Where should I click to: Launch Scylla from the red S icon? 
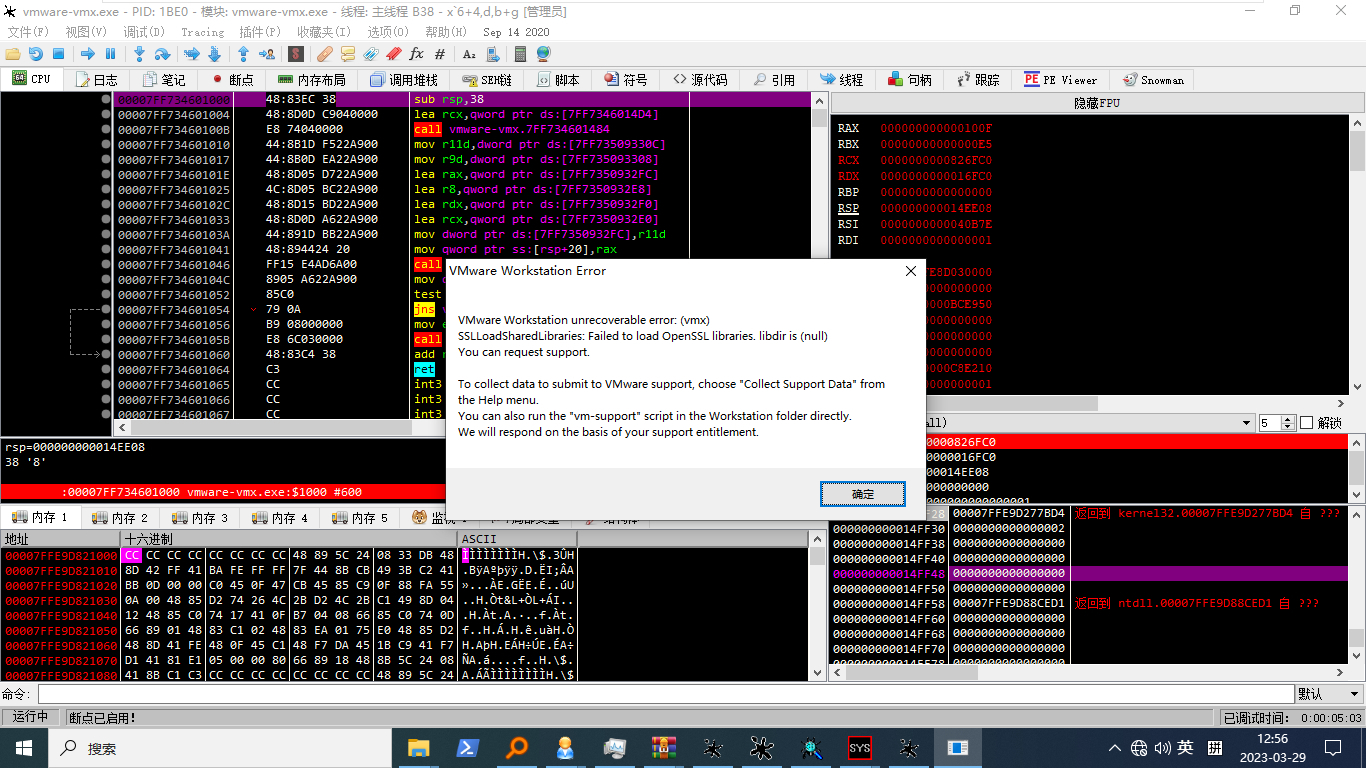[x=296, y=54]
